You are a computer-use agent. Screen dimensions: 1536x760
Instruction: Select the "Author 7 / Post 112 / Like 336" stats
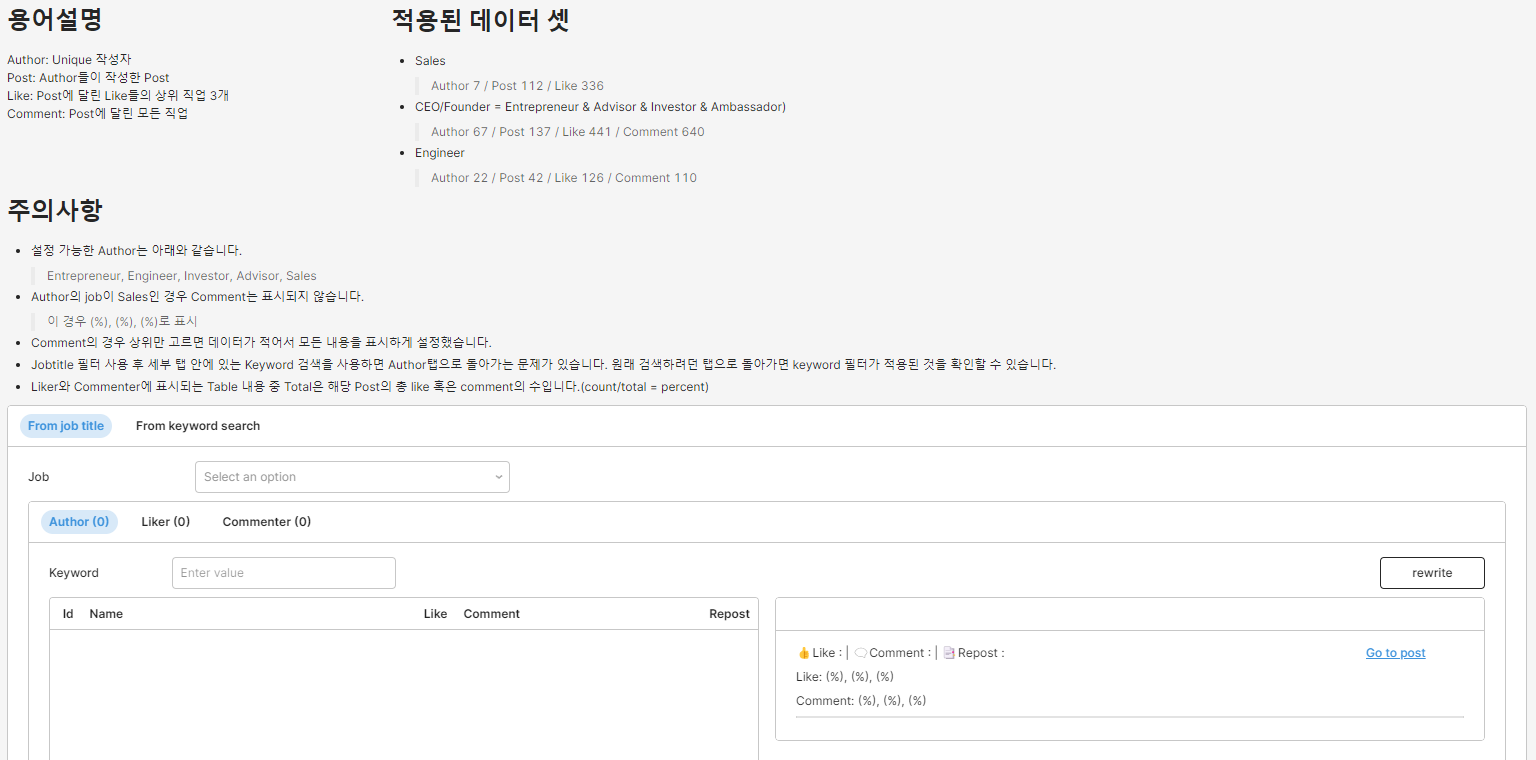tap(517, 86)
